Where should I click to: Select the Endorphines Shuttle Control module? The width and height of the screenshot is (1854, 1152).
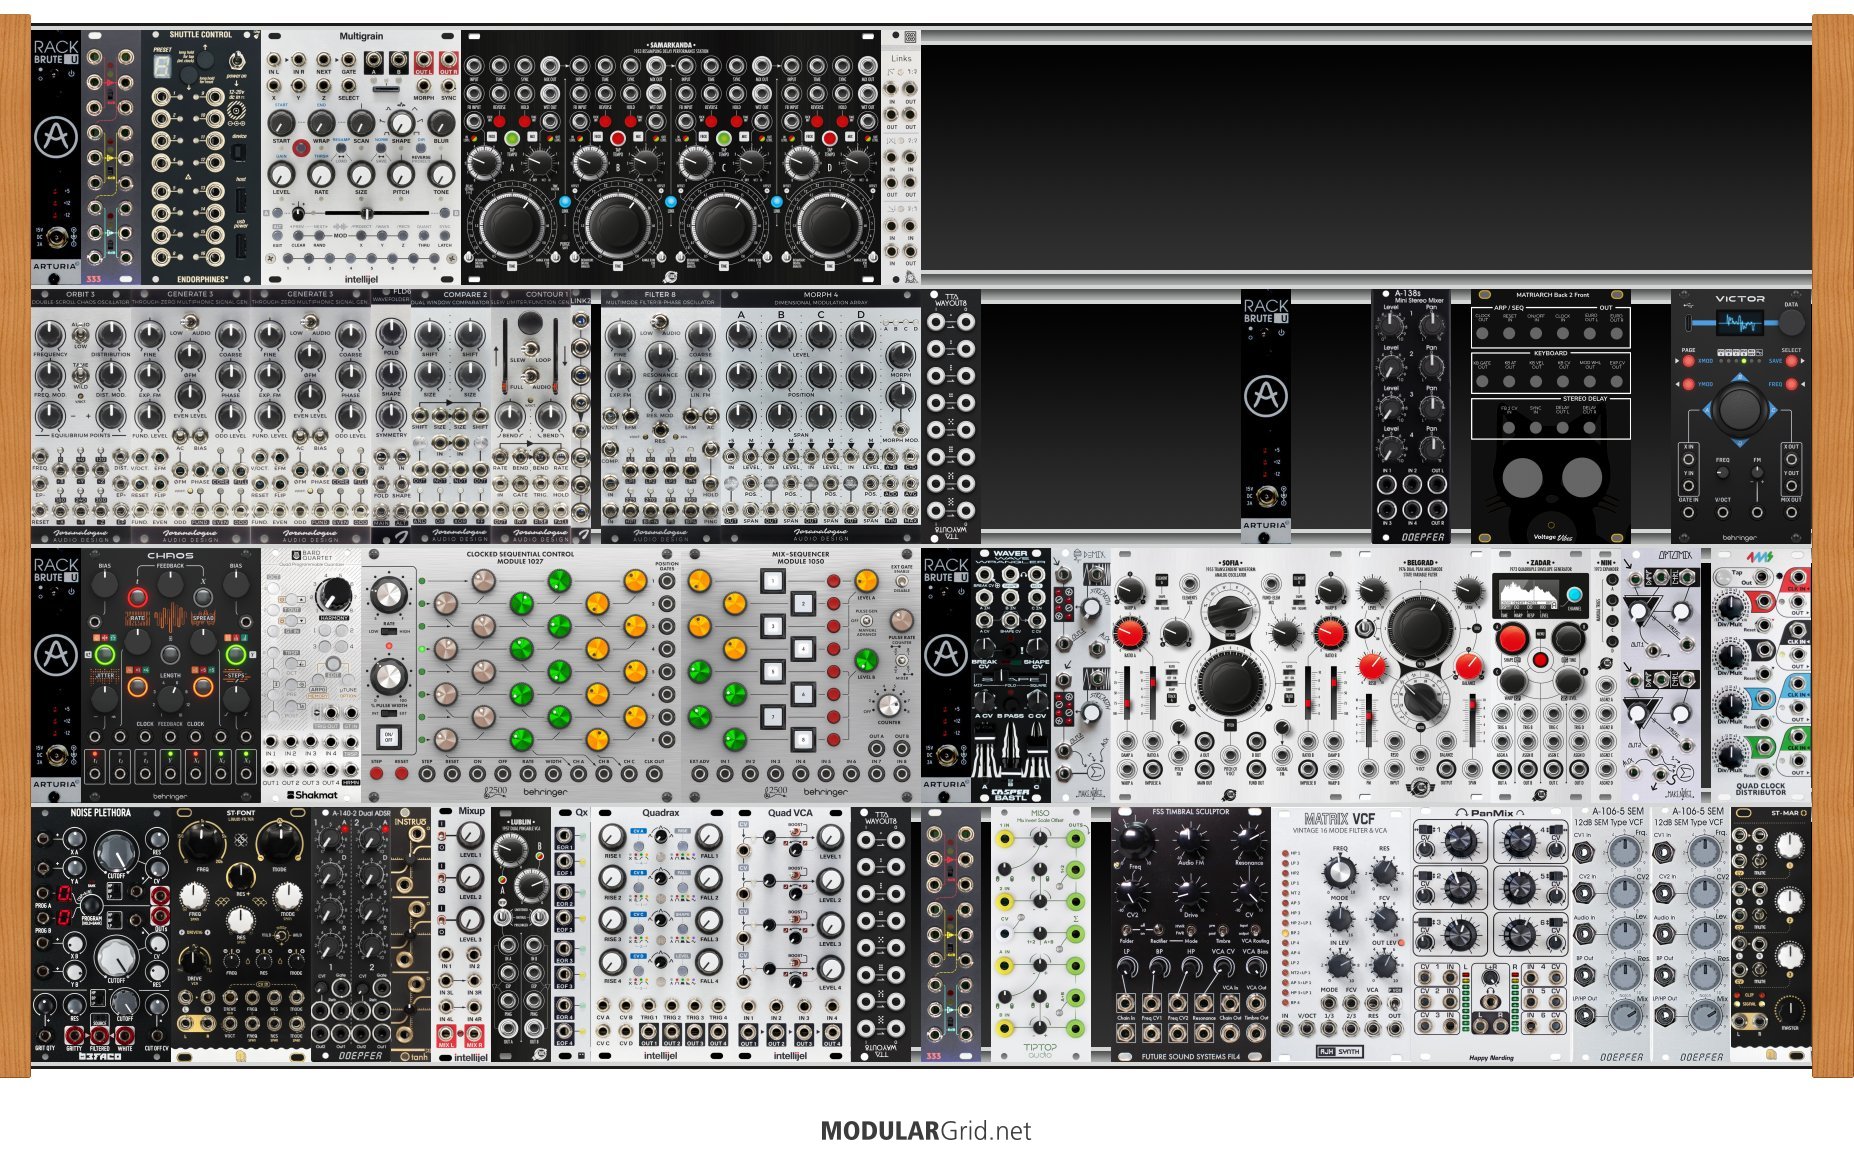[x=201, y=157]
